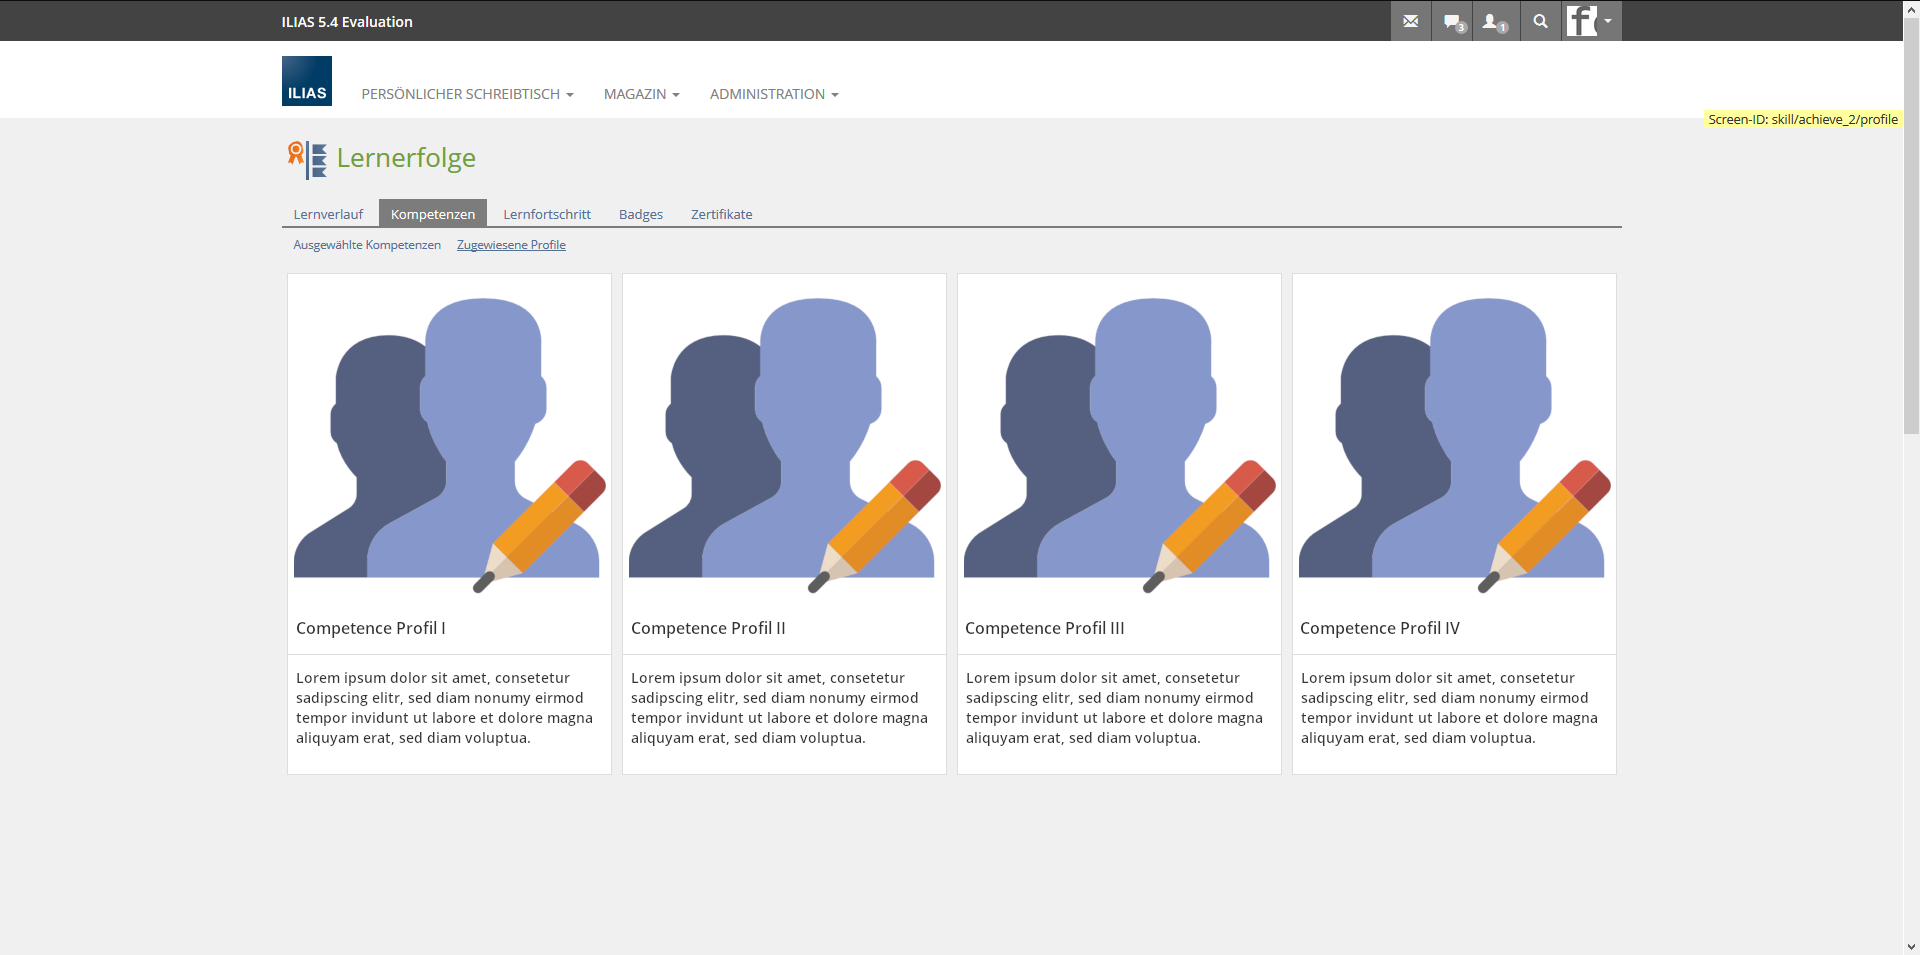The width and height of the screenshot is (1920, 955).
Task: Open the Competence Profil II title
Action: 708,628
